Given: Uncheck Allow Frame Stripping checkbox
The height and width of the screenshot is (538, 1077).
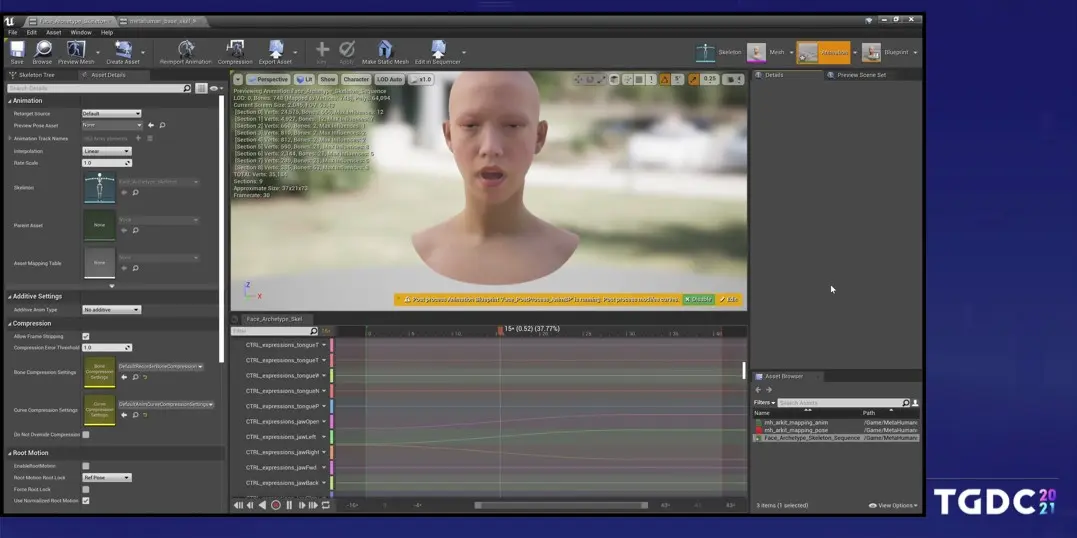Looking at the screenshot, I should [x=86, y=336].
